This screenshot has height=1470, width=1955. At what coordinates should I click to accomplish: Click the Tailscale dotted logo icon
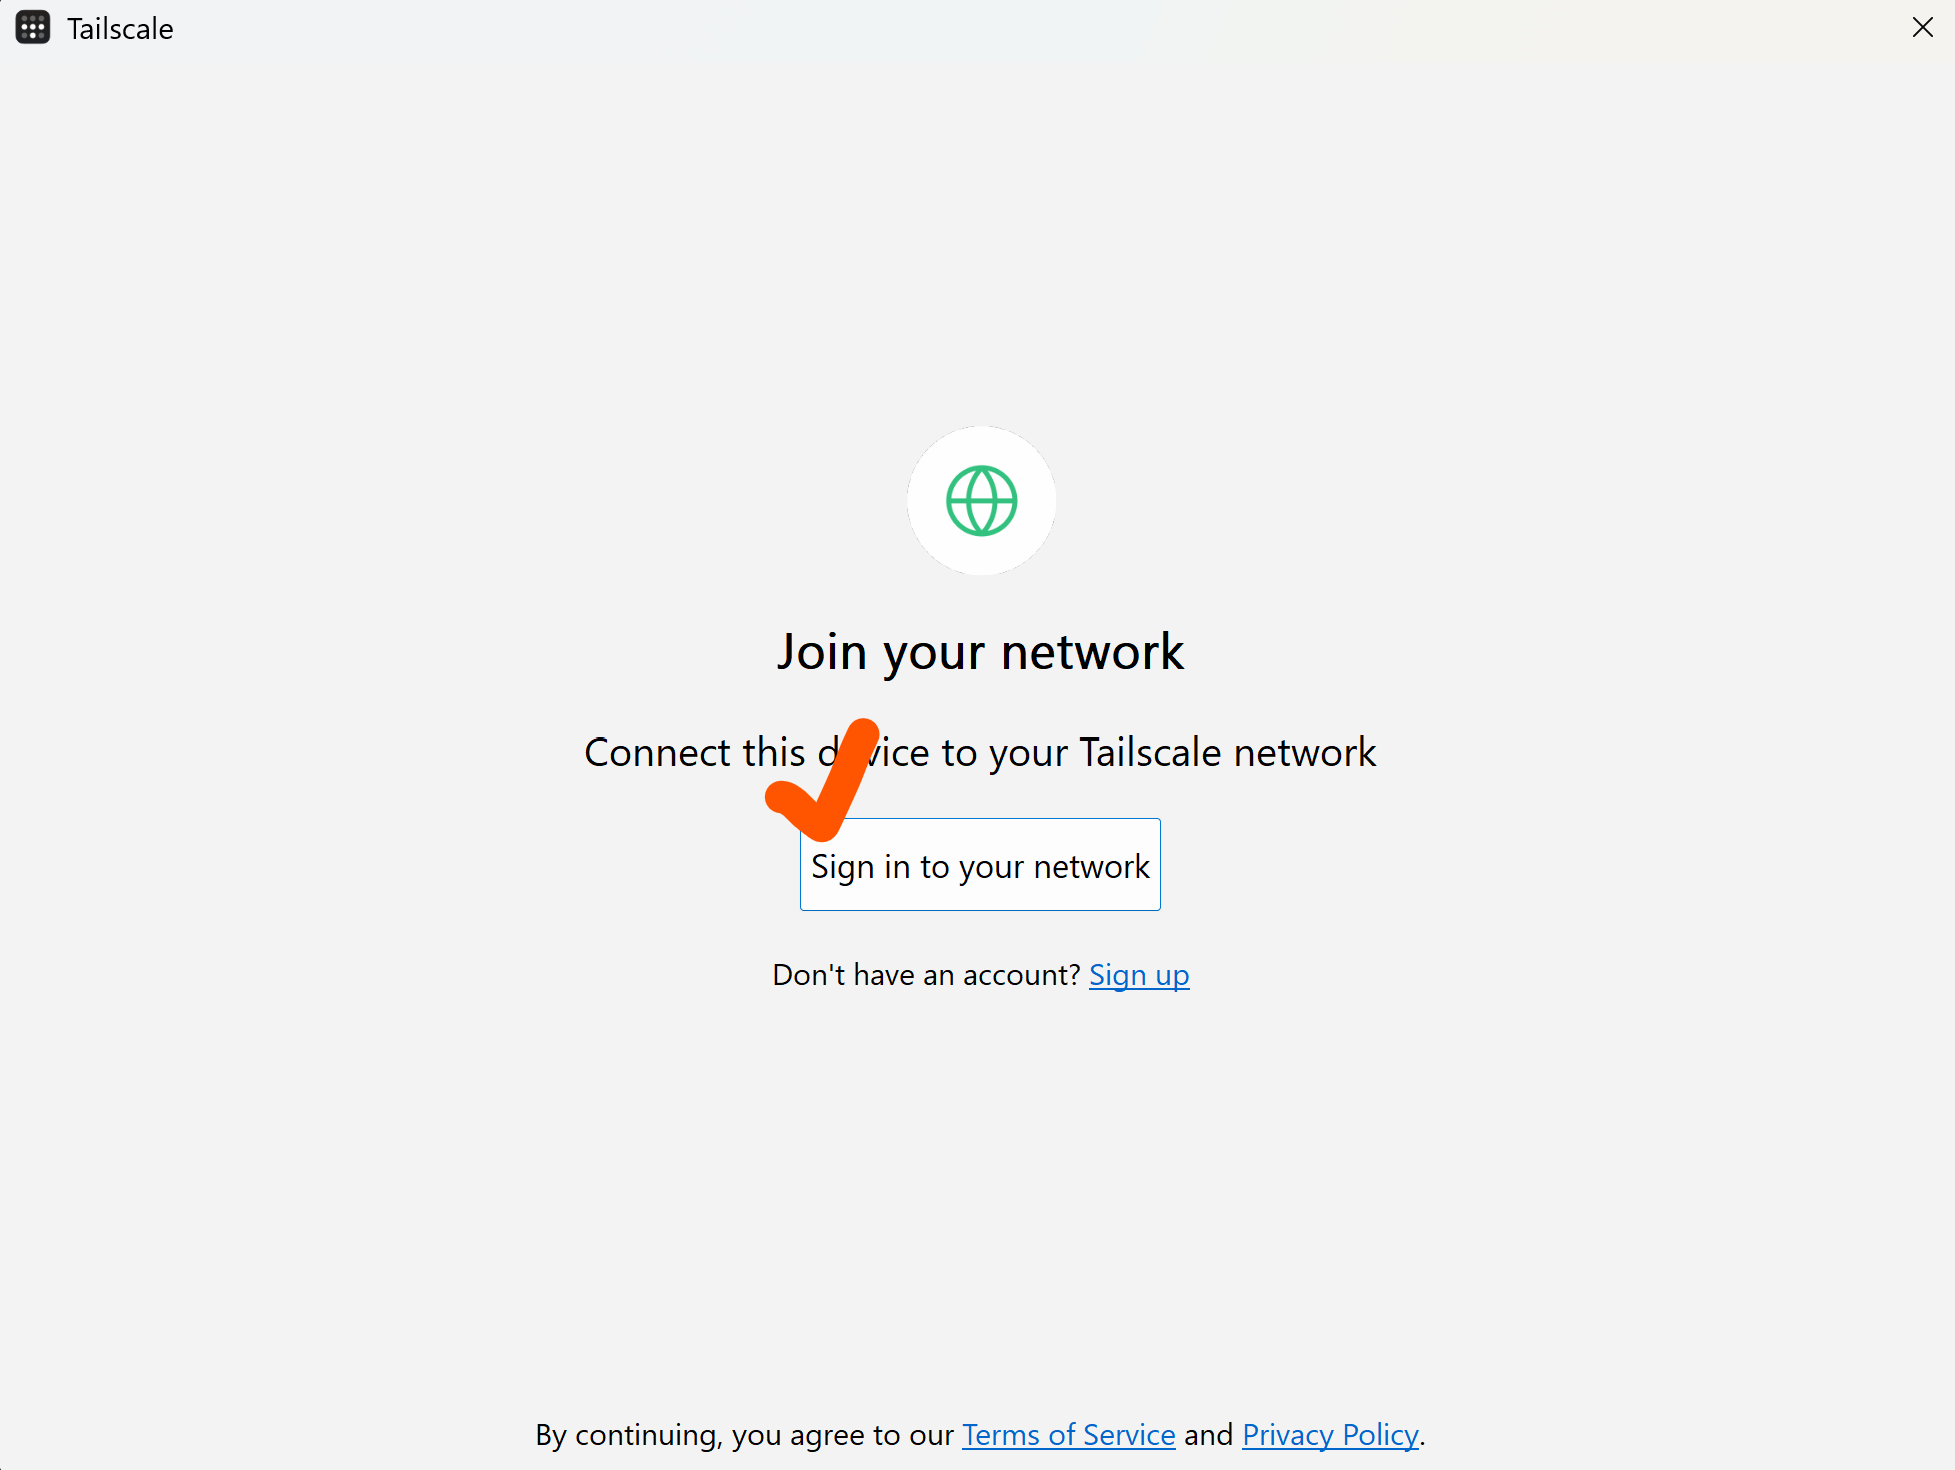[33, 28]
